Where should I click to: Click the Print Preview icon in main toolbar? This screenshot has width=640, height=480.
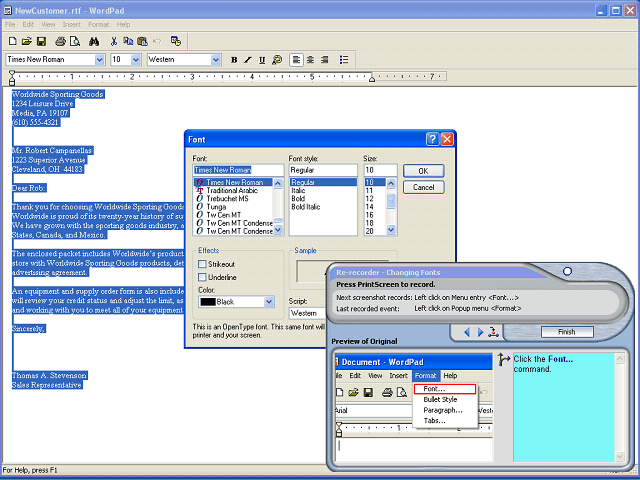point(75,41)
